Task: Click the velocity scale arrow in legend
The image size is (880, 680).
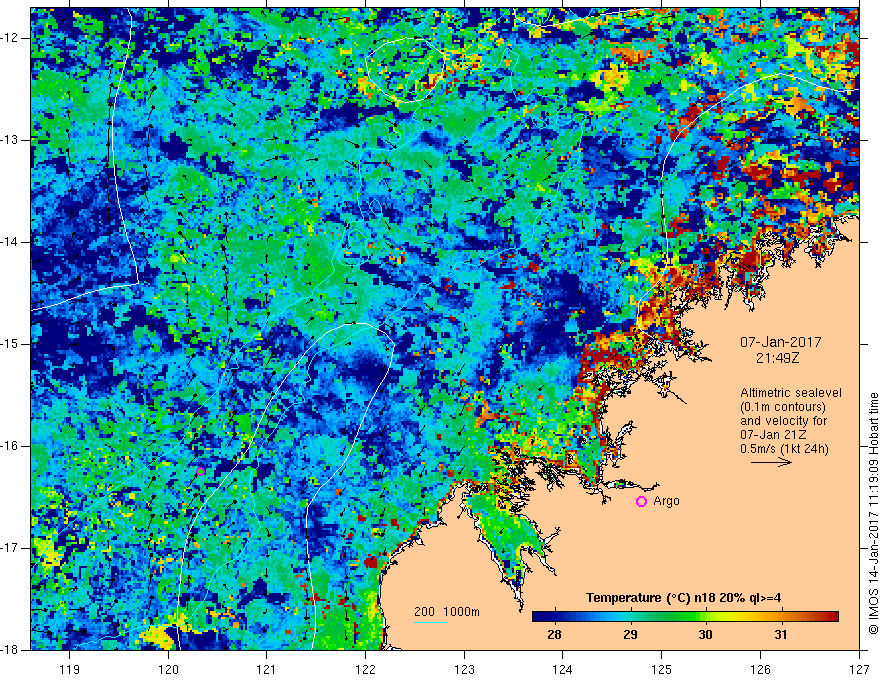Action: click(772, 463)
